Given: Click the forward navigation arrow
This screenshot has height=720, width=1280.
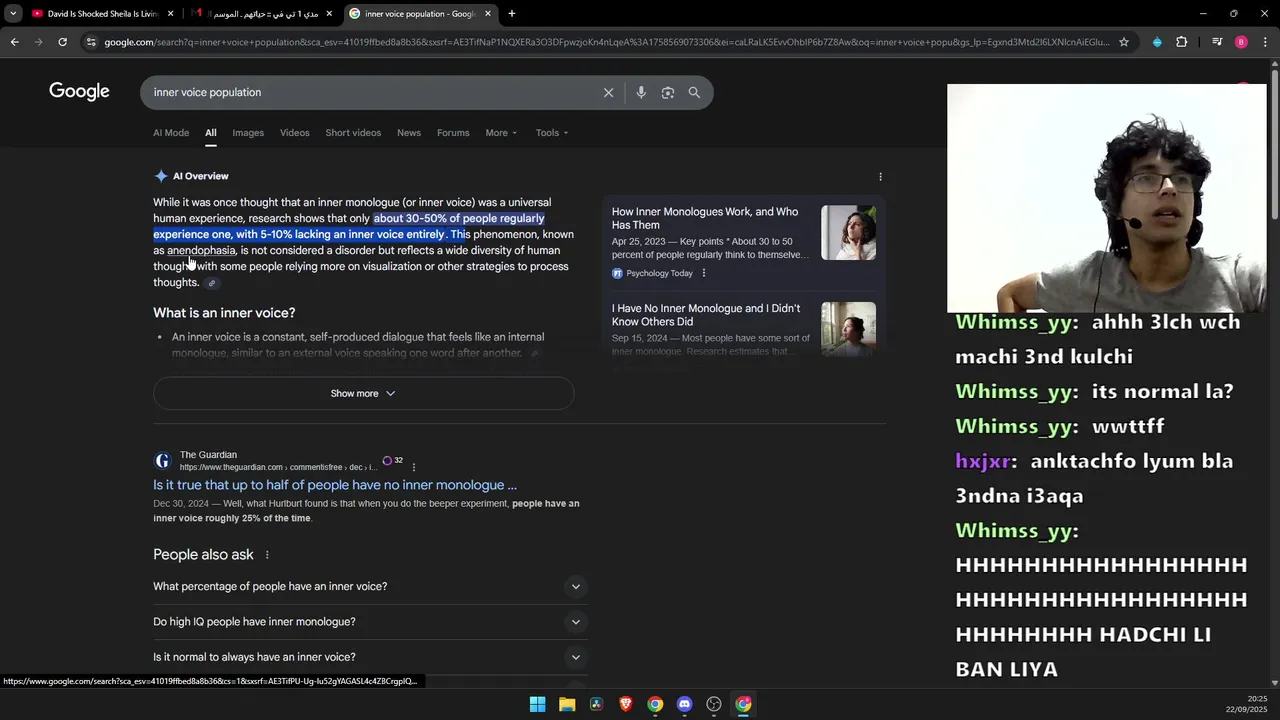Looking at the screenshot, I should [x=38, y=42].
